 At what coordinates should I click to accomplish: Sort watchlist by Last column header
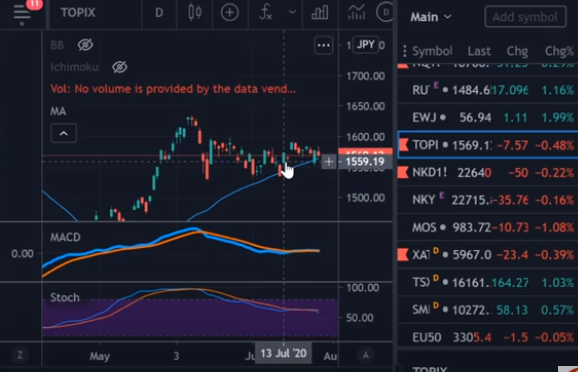[x=479, y=51]
